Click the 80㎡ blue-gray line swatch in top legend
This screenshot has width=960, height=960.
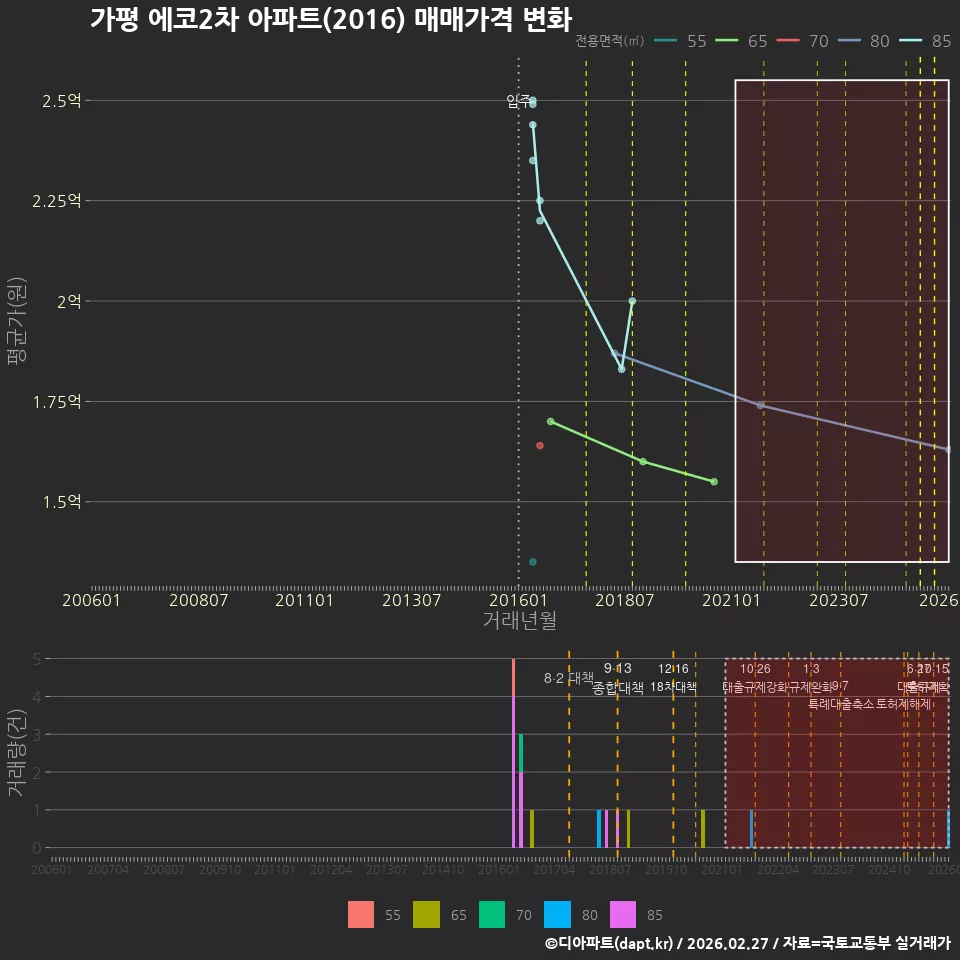tap(849, 40)
